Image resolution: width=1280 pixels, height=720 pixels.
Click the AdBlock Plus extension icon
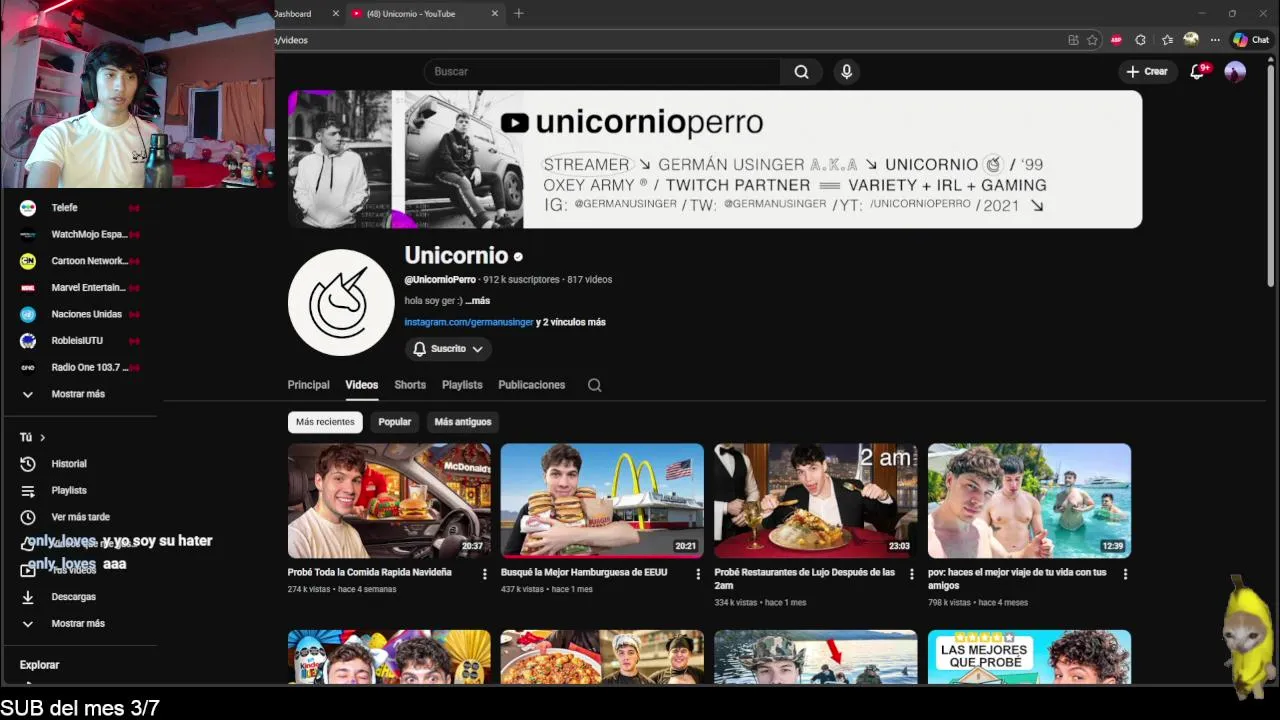pyautogui.click(x=1116, y=40)
